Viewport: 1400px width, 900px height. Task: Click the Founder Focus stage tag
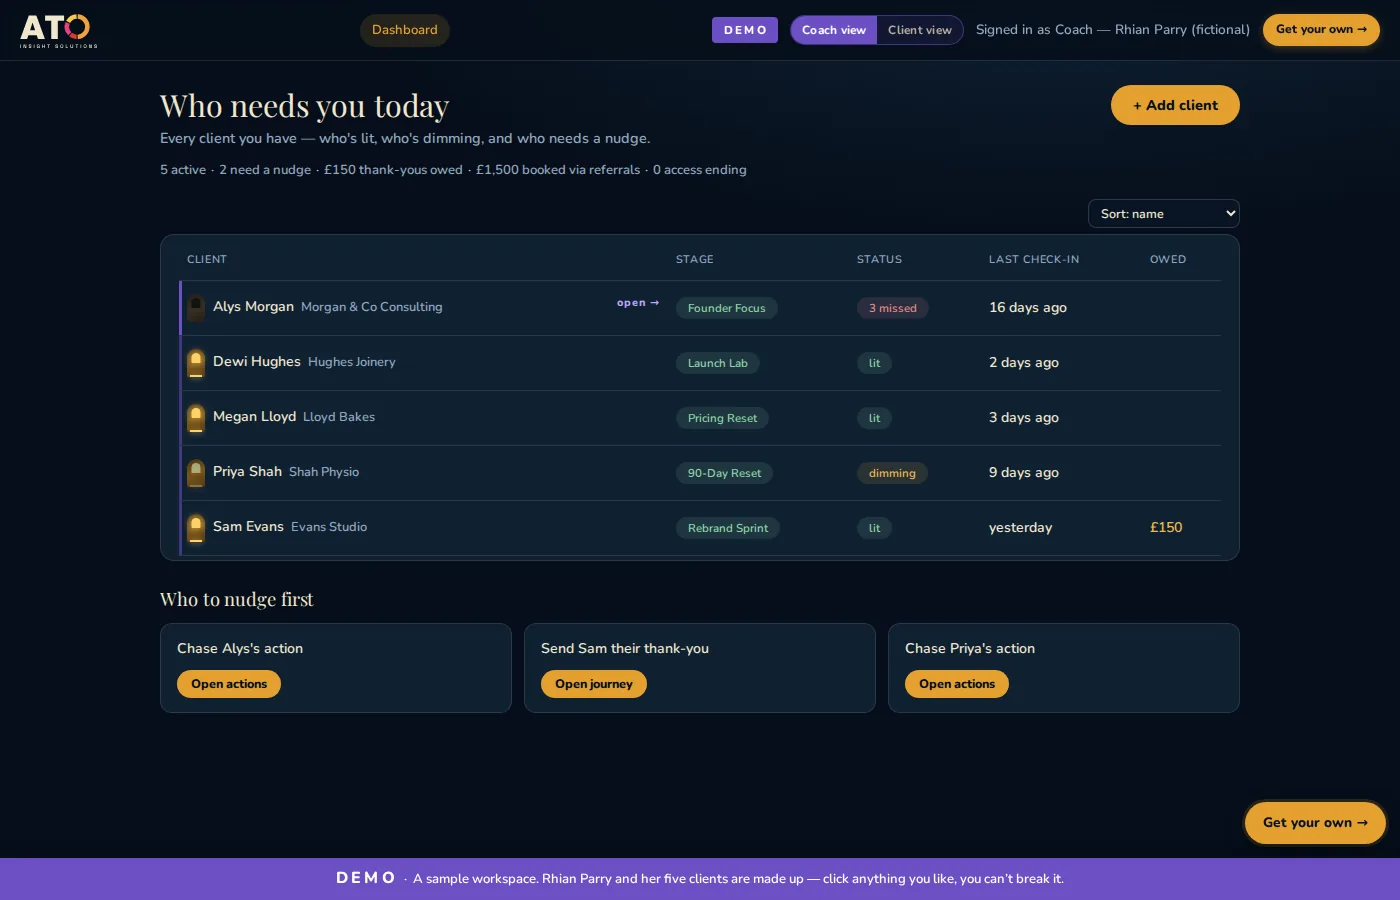coord(727,308)
